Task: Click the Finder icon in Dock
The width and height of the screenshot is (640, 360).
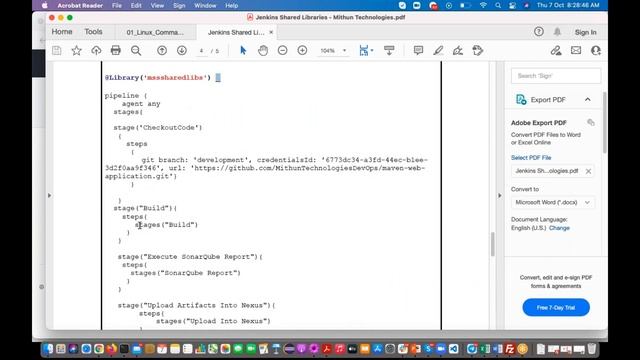Action: [48, 349]
